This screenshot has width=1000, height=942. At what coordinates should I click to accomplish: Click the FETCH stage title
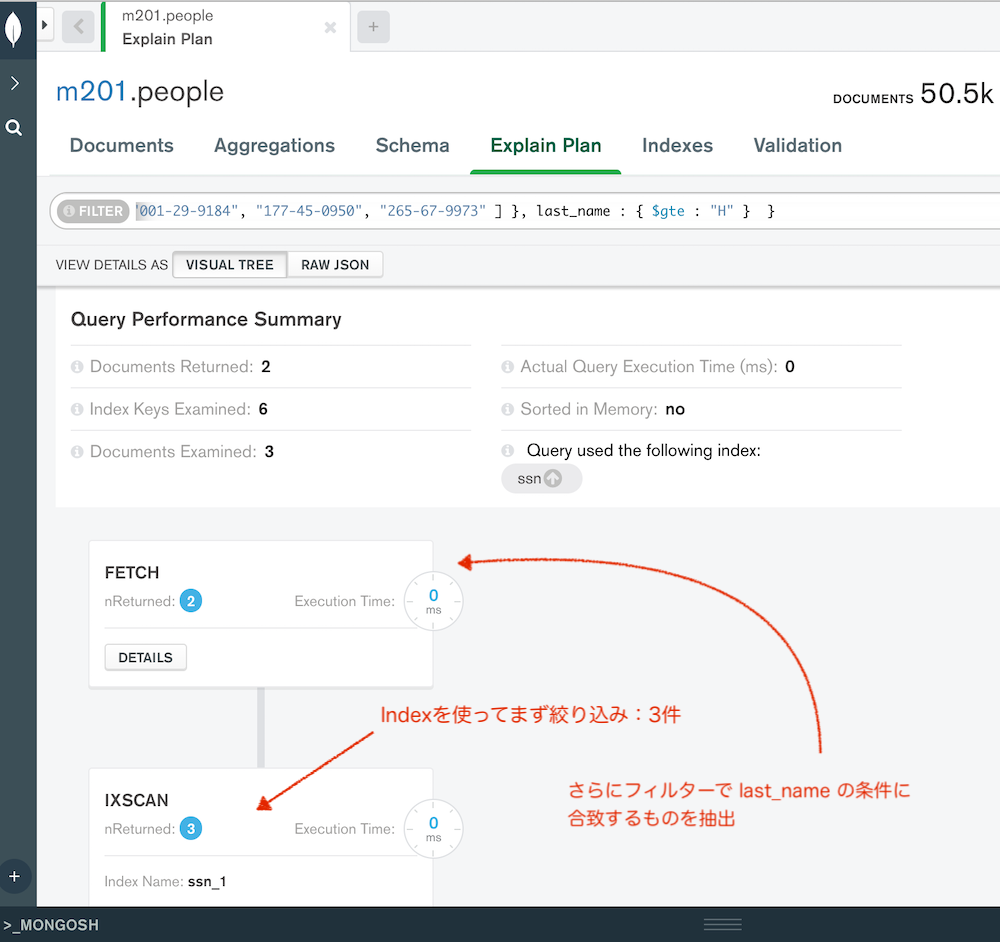click(132, 573)
